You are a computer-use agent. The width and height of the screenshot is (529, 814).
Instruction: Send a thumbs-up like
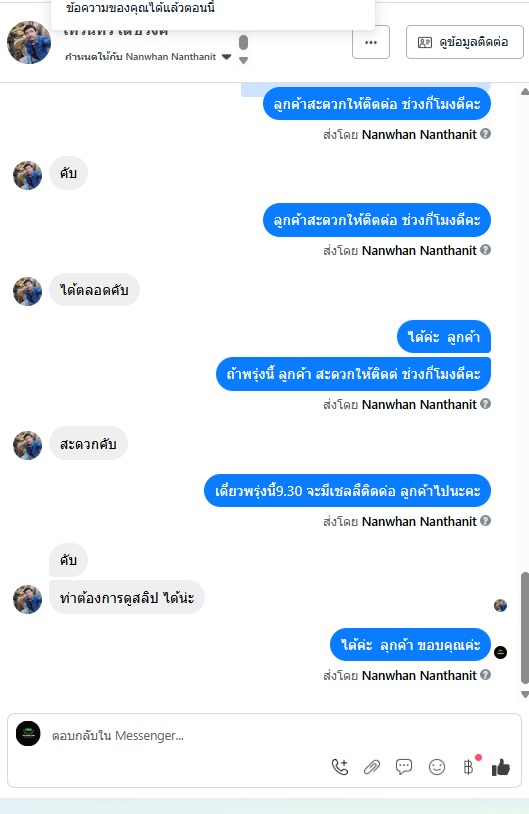[501, 767]
